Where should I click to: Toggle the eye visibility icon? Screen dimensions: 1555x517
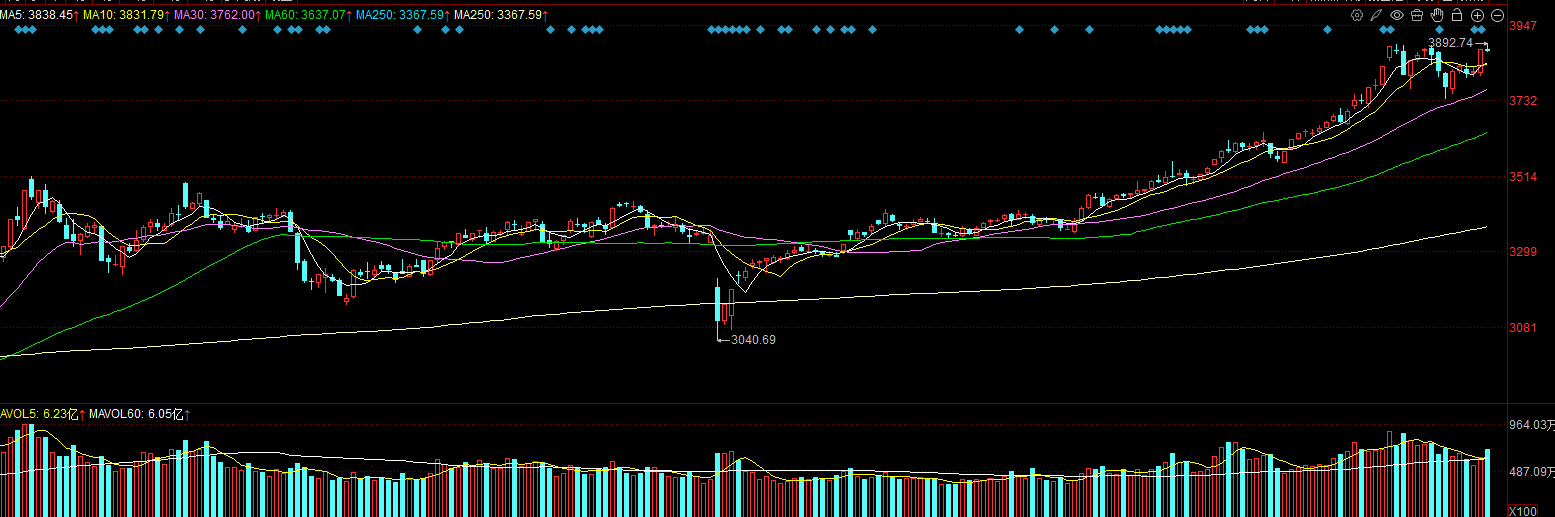(x=1397, y=15)
